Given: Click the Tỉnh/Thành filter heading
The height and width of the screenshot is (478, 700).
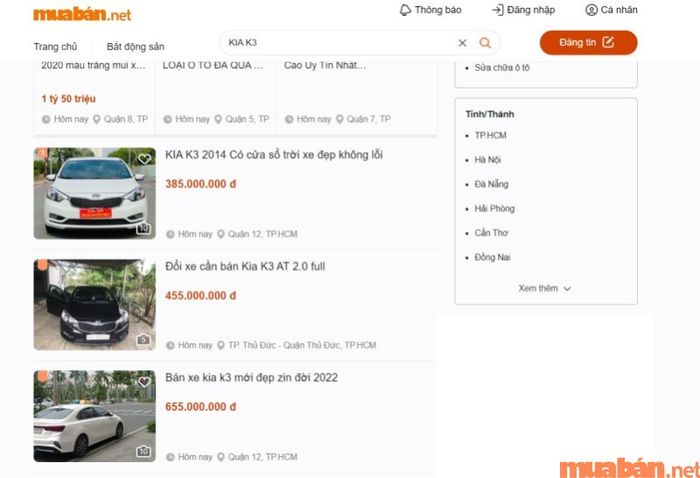Looking at the screenshot, I should pyautogui.click(x=490, y=114).
